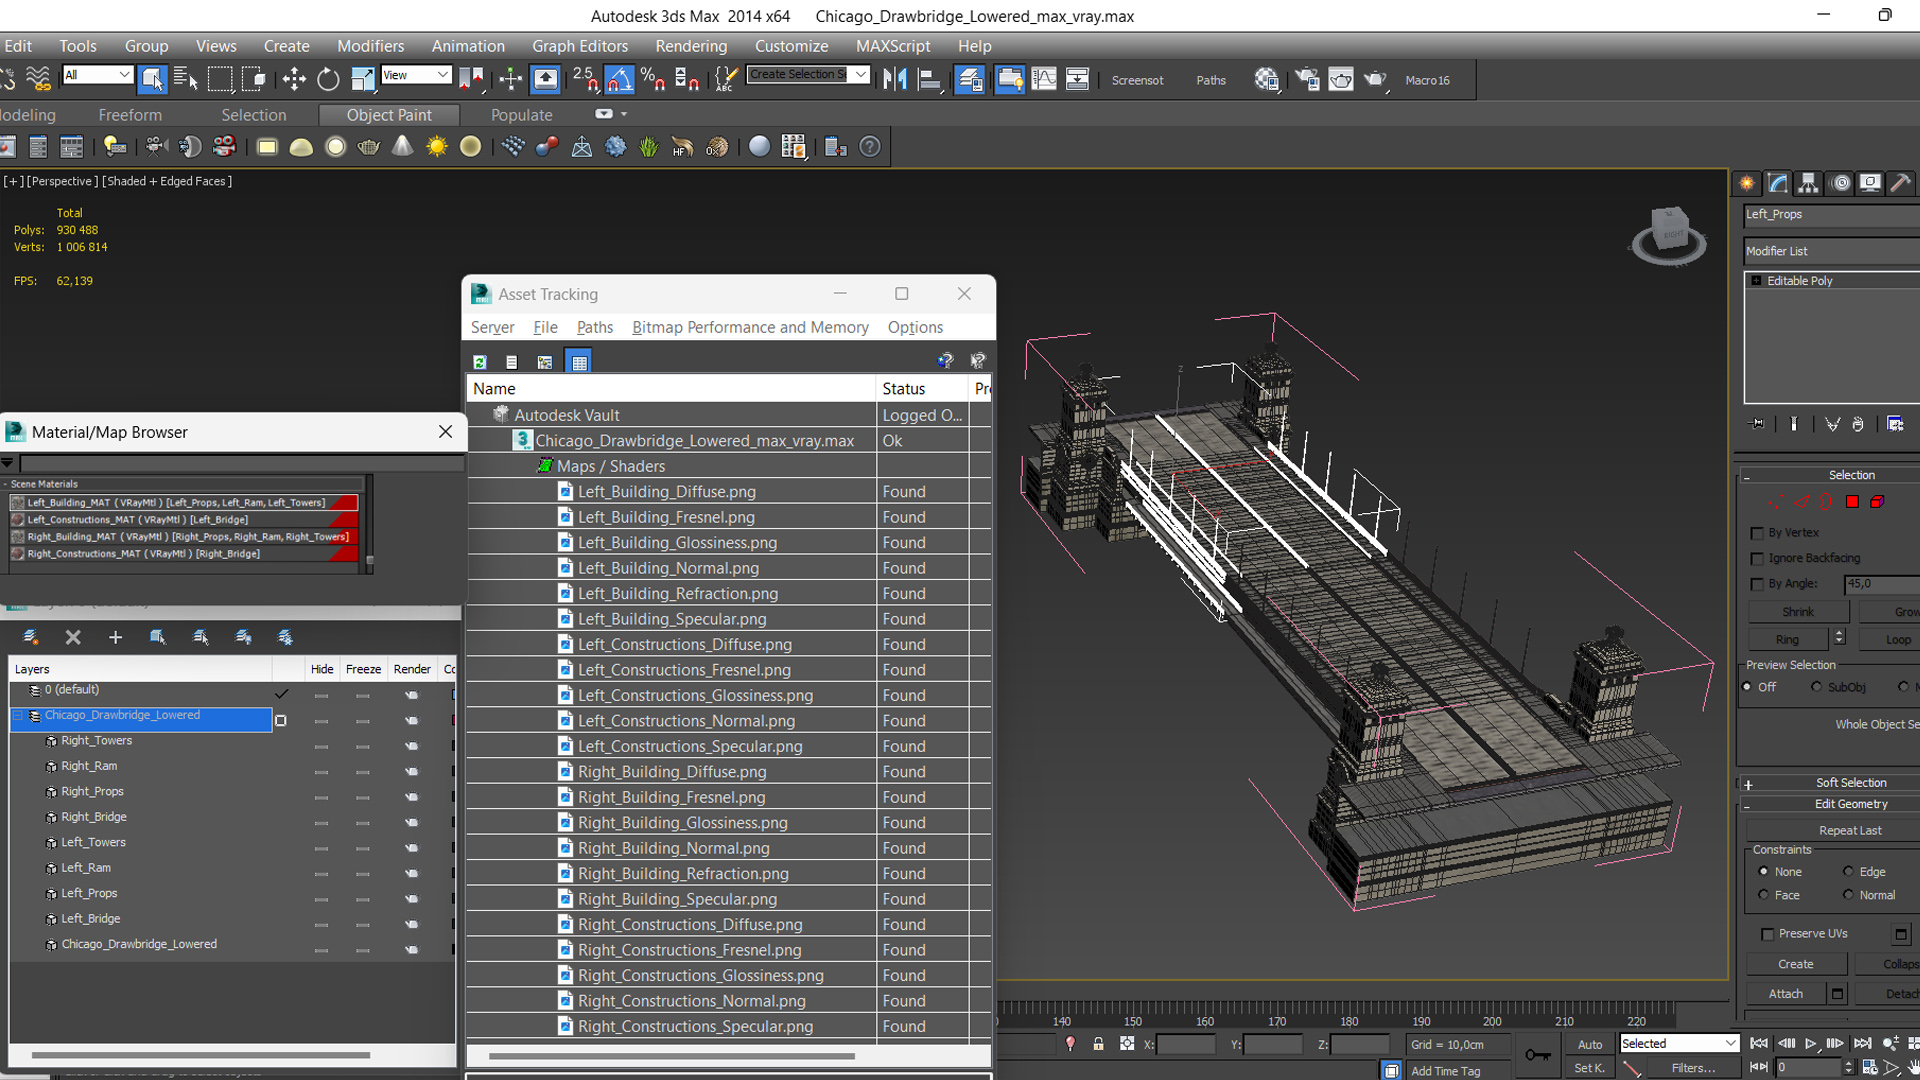Image resolution: width=1920 pixels, height=1080 pixels.
Task: Click the delete layer X icon
Action: pyautogui.click(x=73, y=637)
